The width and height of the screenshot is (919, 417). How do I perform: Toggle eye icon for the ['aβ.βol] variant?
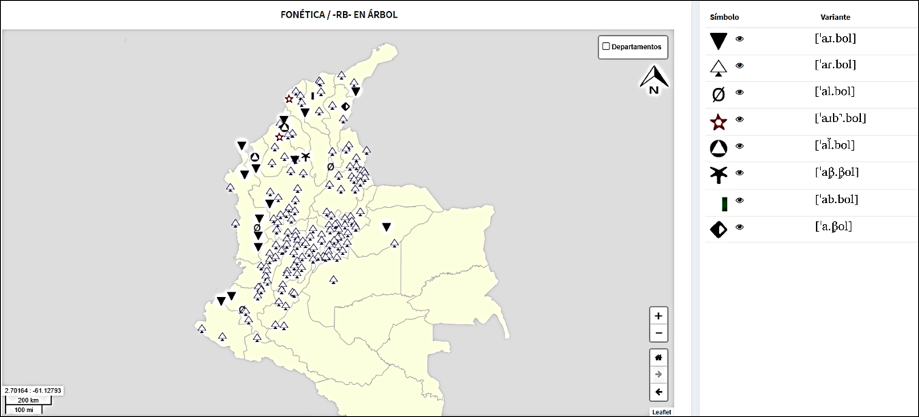coord(740,174)
